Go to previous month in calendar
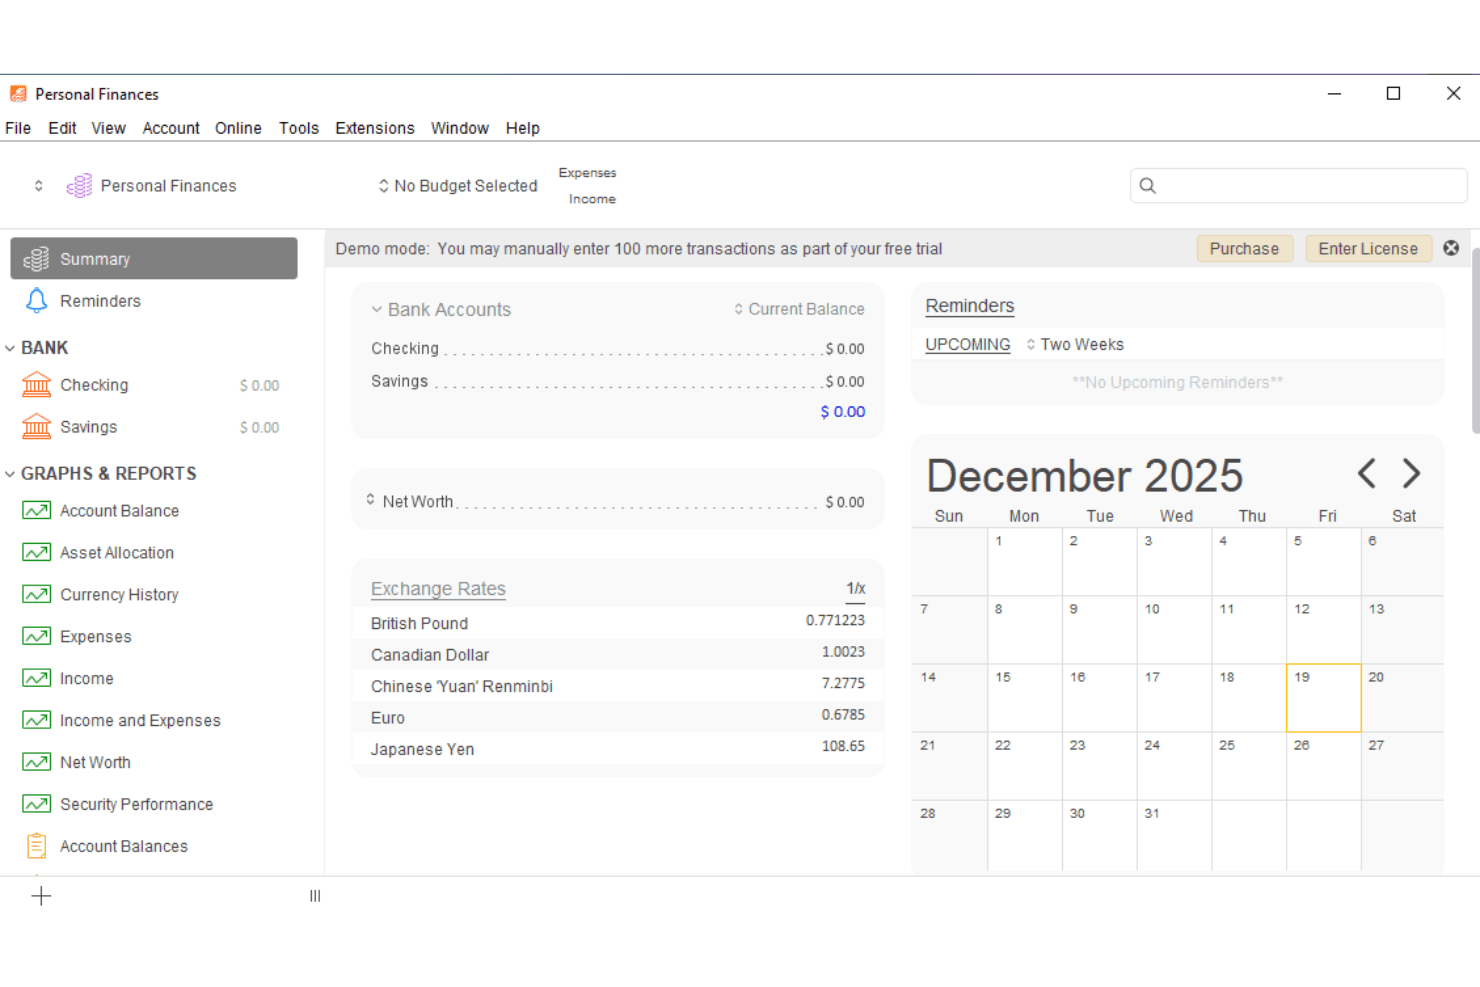 click(x=1367, y=473)
